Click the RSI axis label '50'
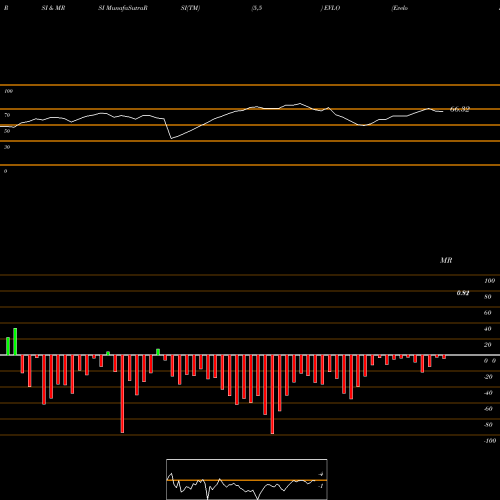Viewport: 500px width, 500px height. [x=7, y=131]
